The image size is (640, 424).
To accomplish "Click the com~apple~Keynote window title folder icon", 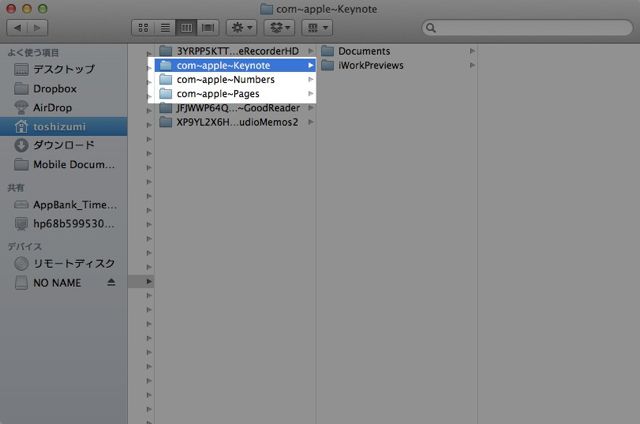I will coord(267,9).
